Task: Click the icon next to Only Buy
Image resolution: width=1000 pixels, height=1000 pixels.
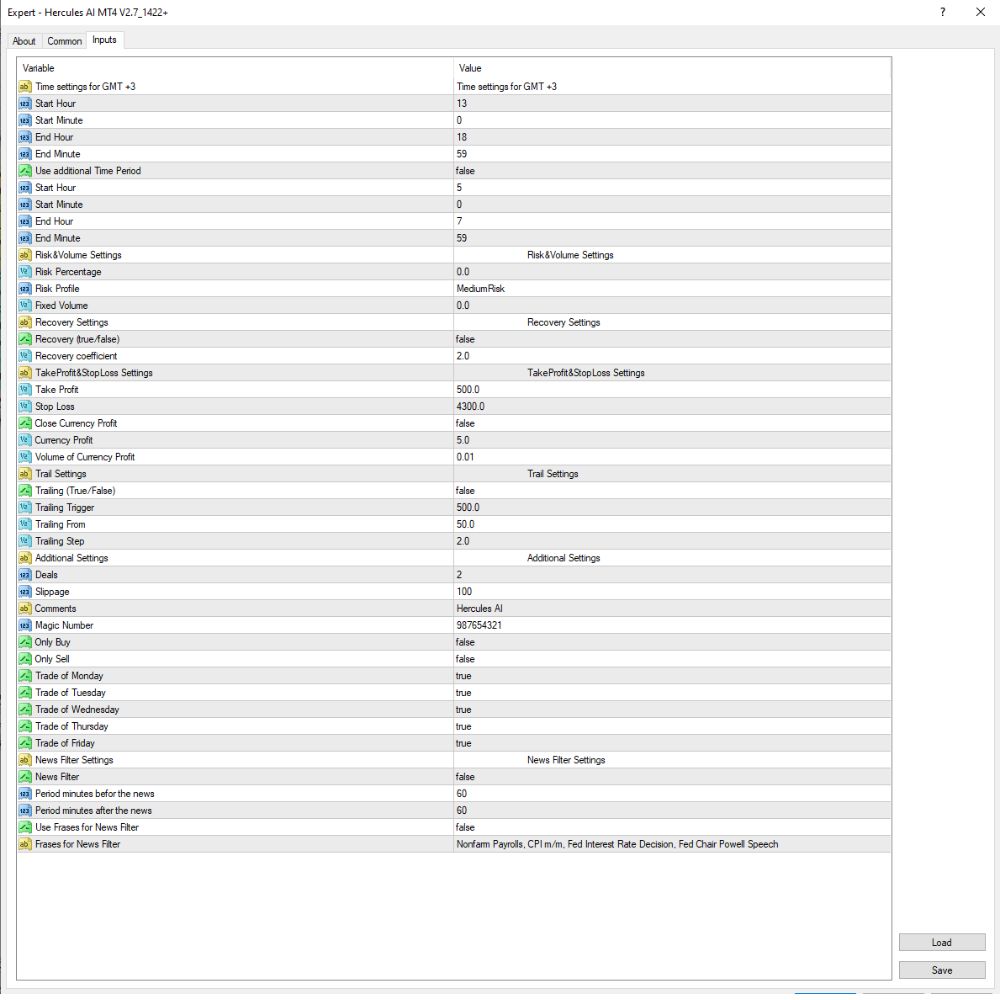Action: coord(25,642)
